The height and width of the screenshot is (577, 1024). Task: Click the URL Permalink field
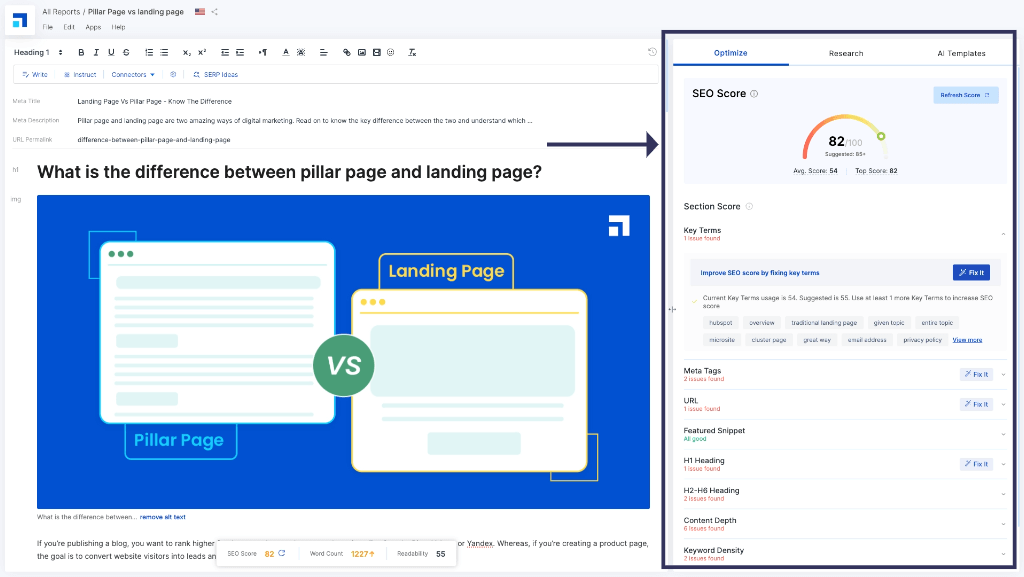point(153,140)
